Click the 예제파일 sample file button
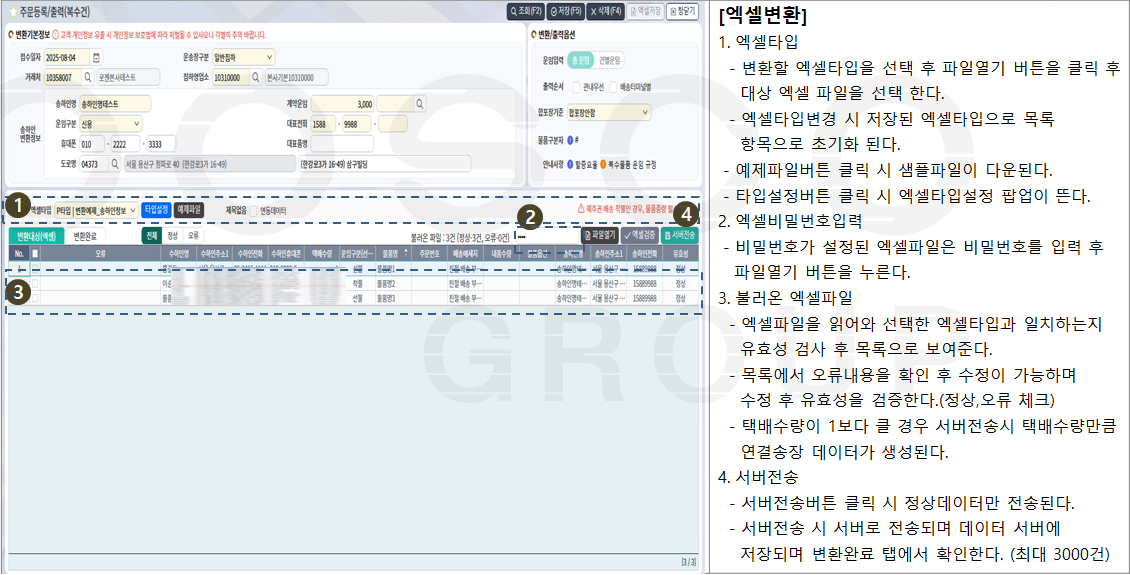The height and width of the screenshot is (575, 1130). click(x=189, y=210)
